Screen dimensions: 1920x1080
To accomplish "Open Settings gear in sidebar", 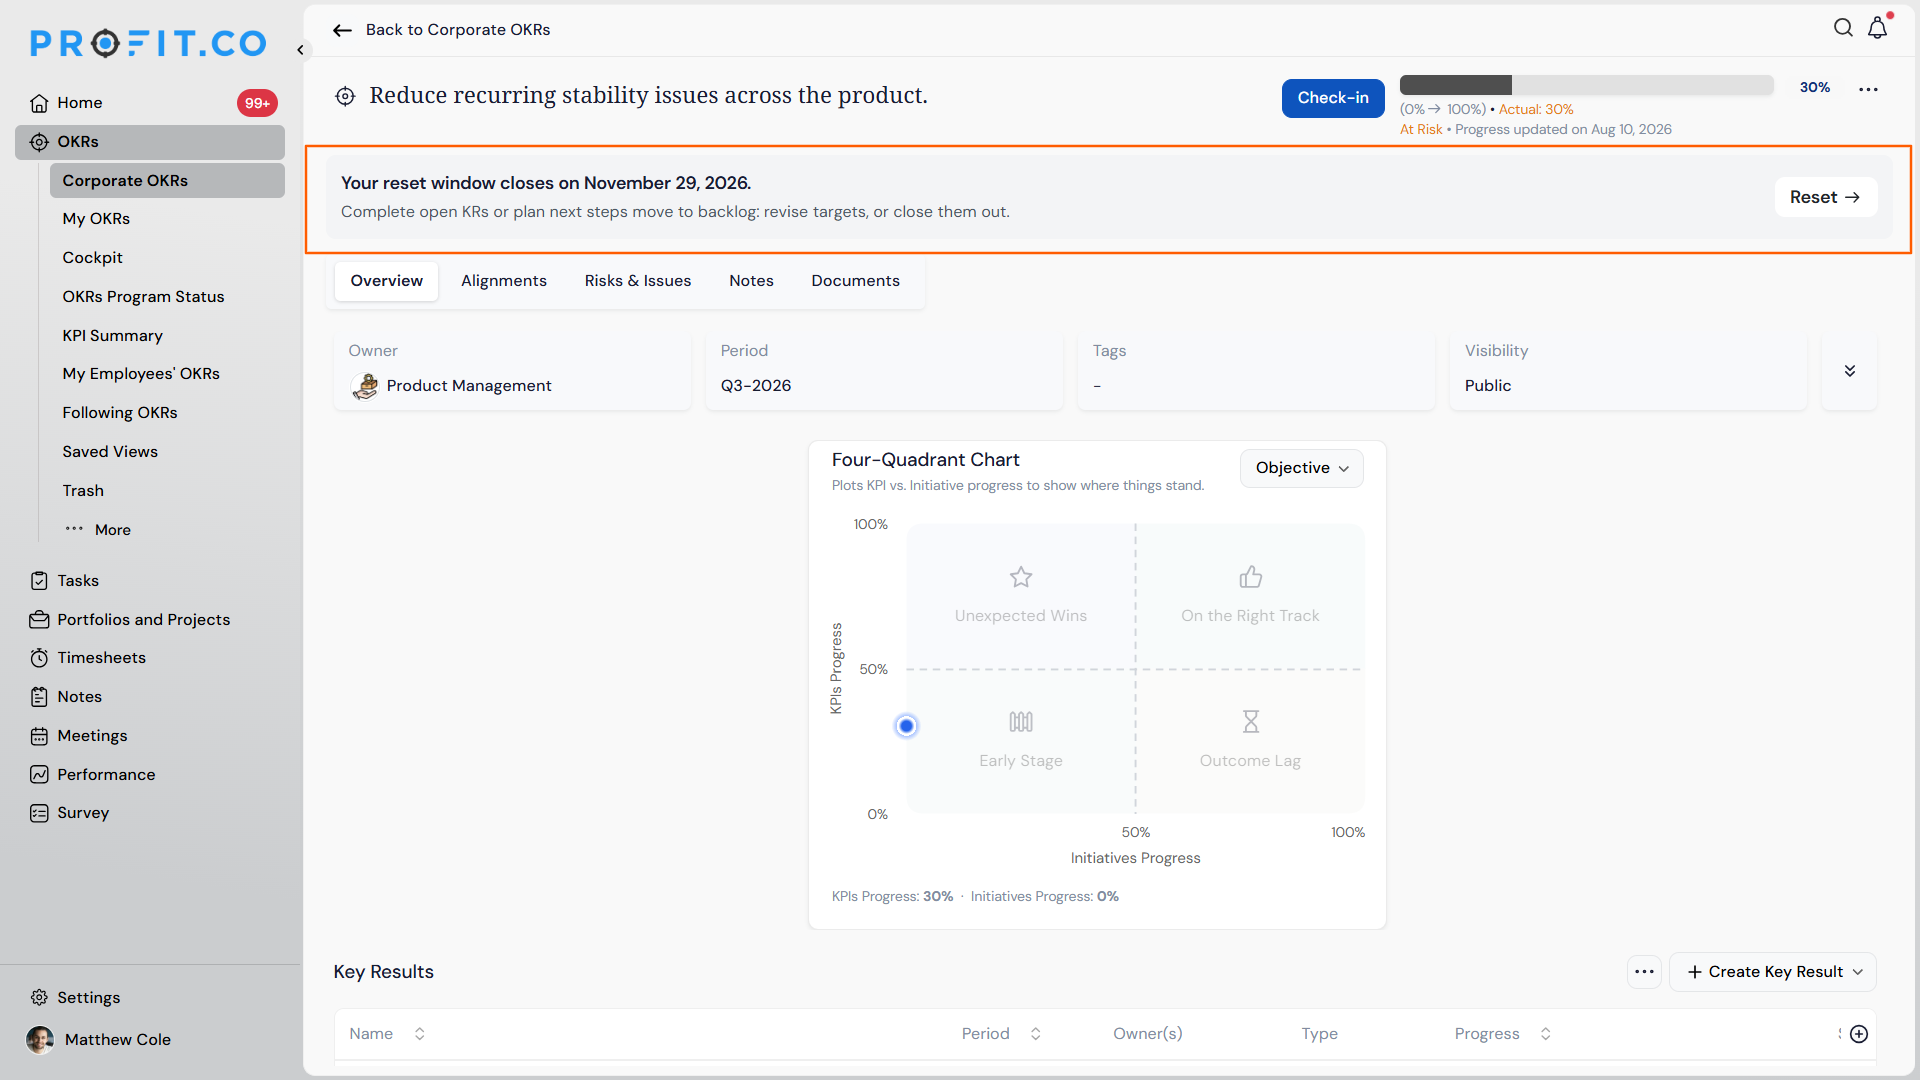I will (39, 998).
